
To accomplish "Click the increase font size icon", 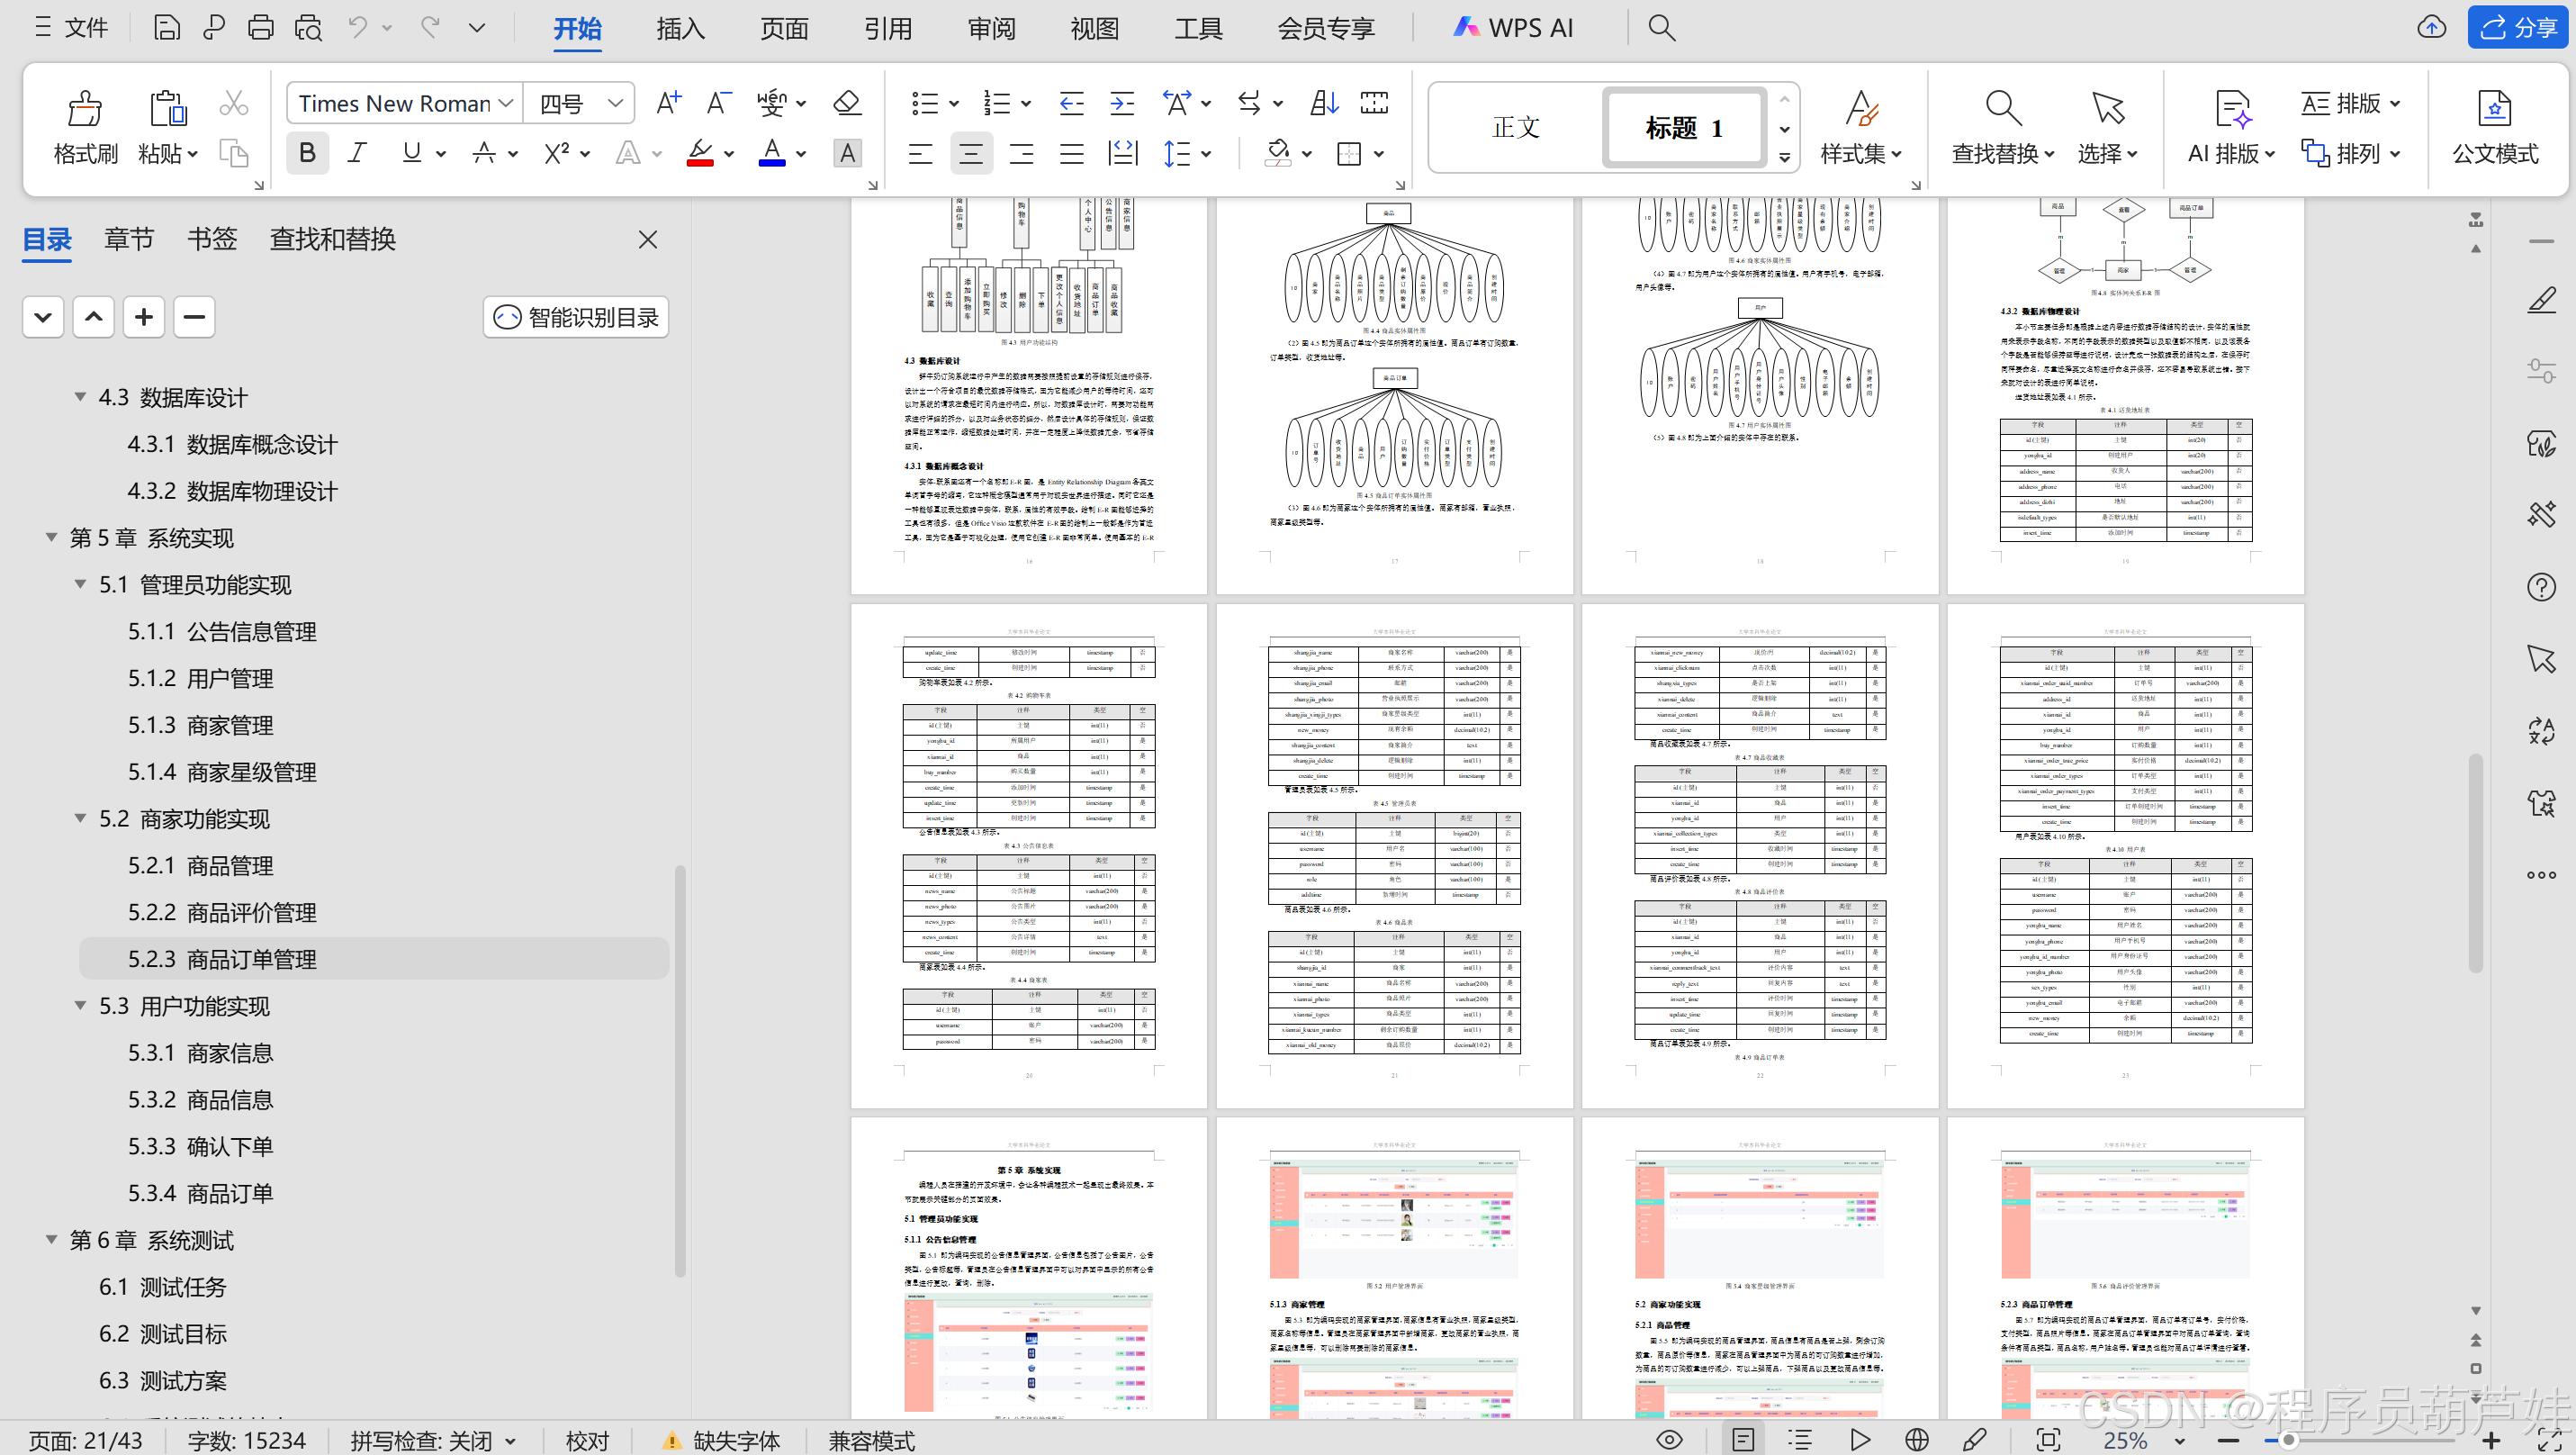I will point(668,103).
